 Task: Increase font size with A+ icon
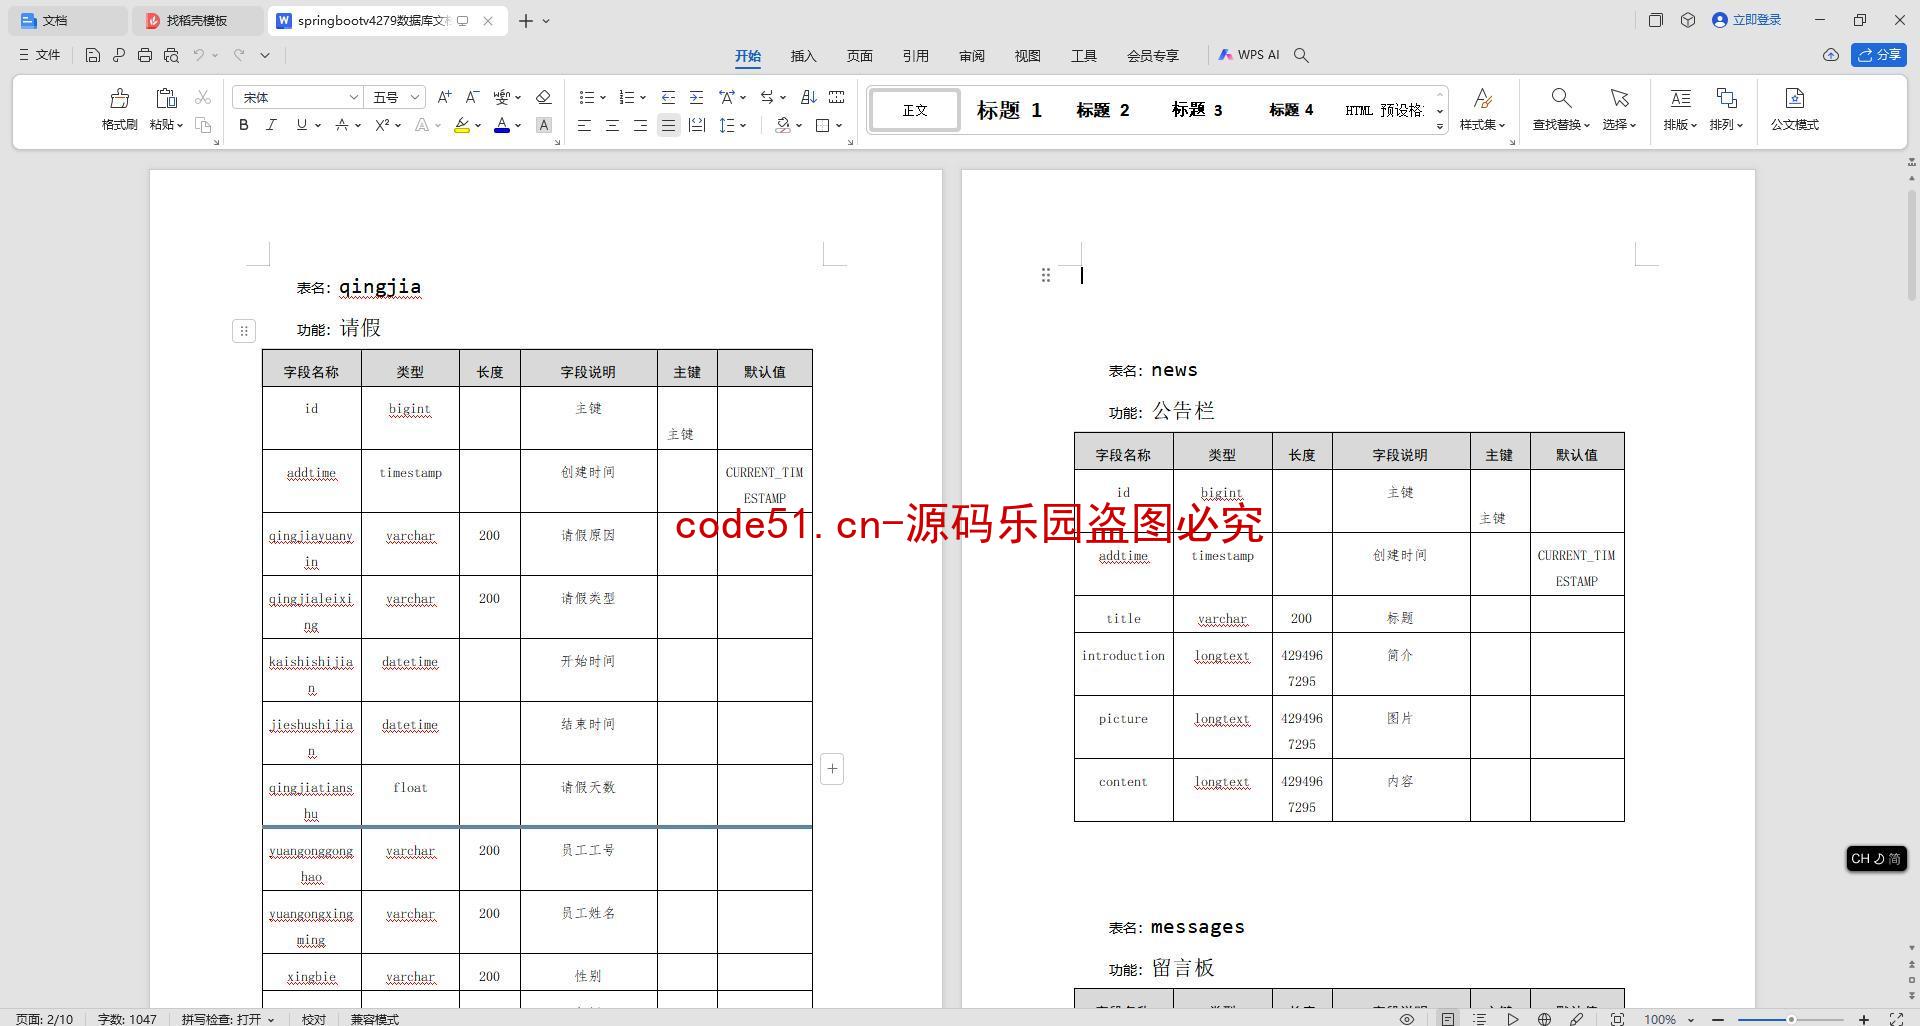tap(444, 97)
